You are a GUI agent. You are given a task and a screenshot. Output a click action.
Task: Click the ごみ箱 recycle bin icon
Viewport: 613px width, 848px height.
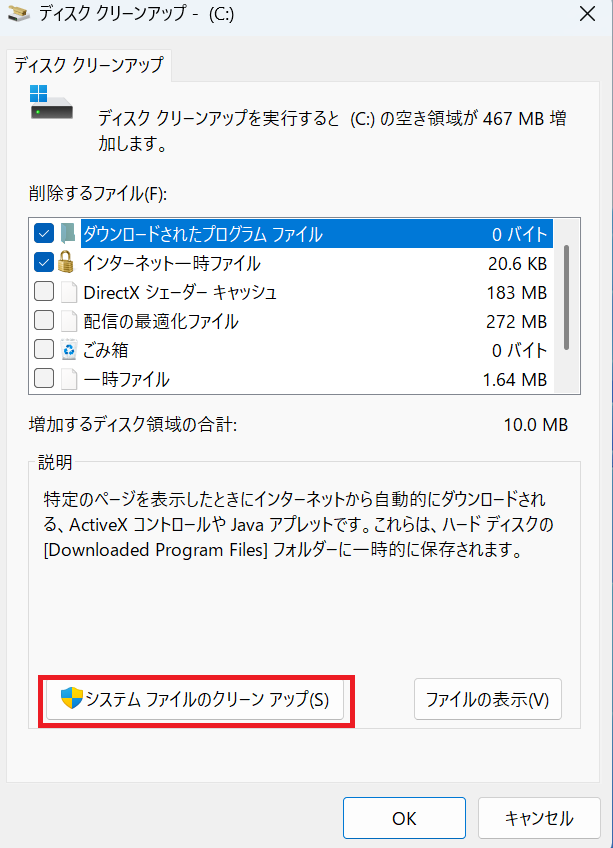[68, 351]
